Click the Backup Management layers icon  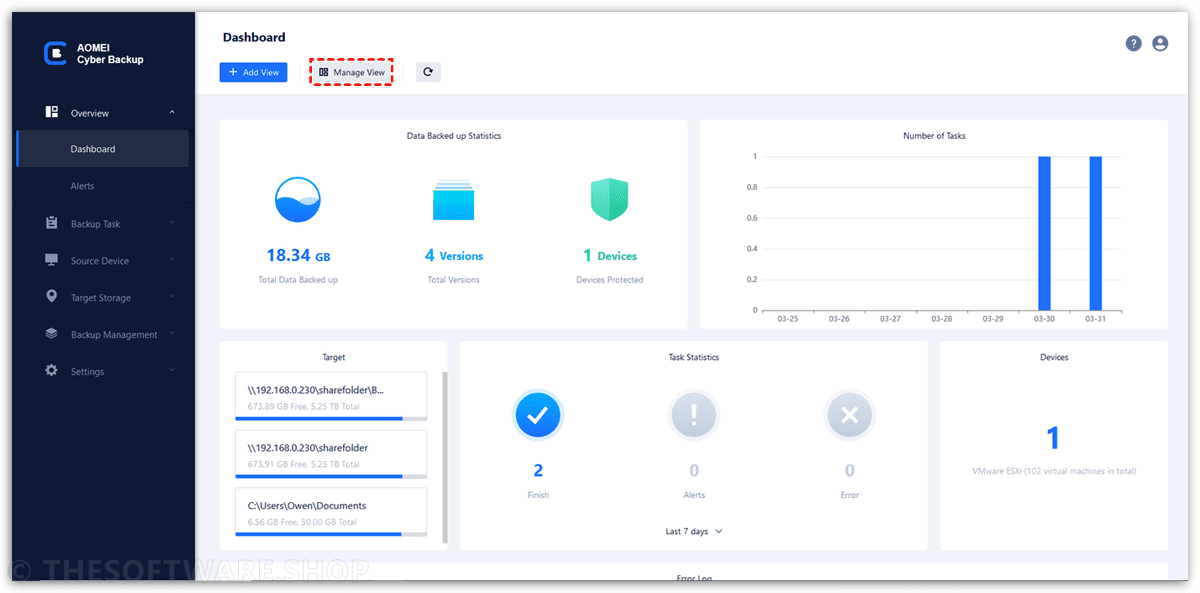click(52, 334)
